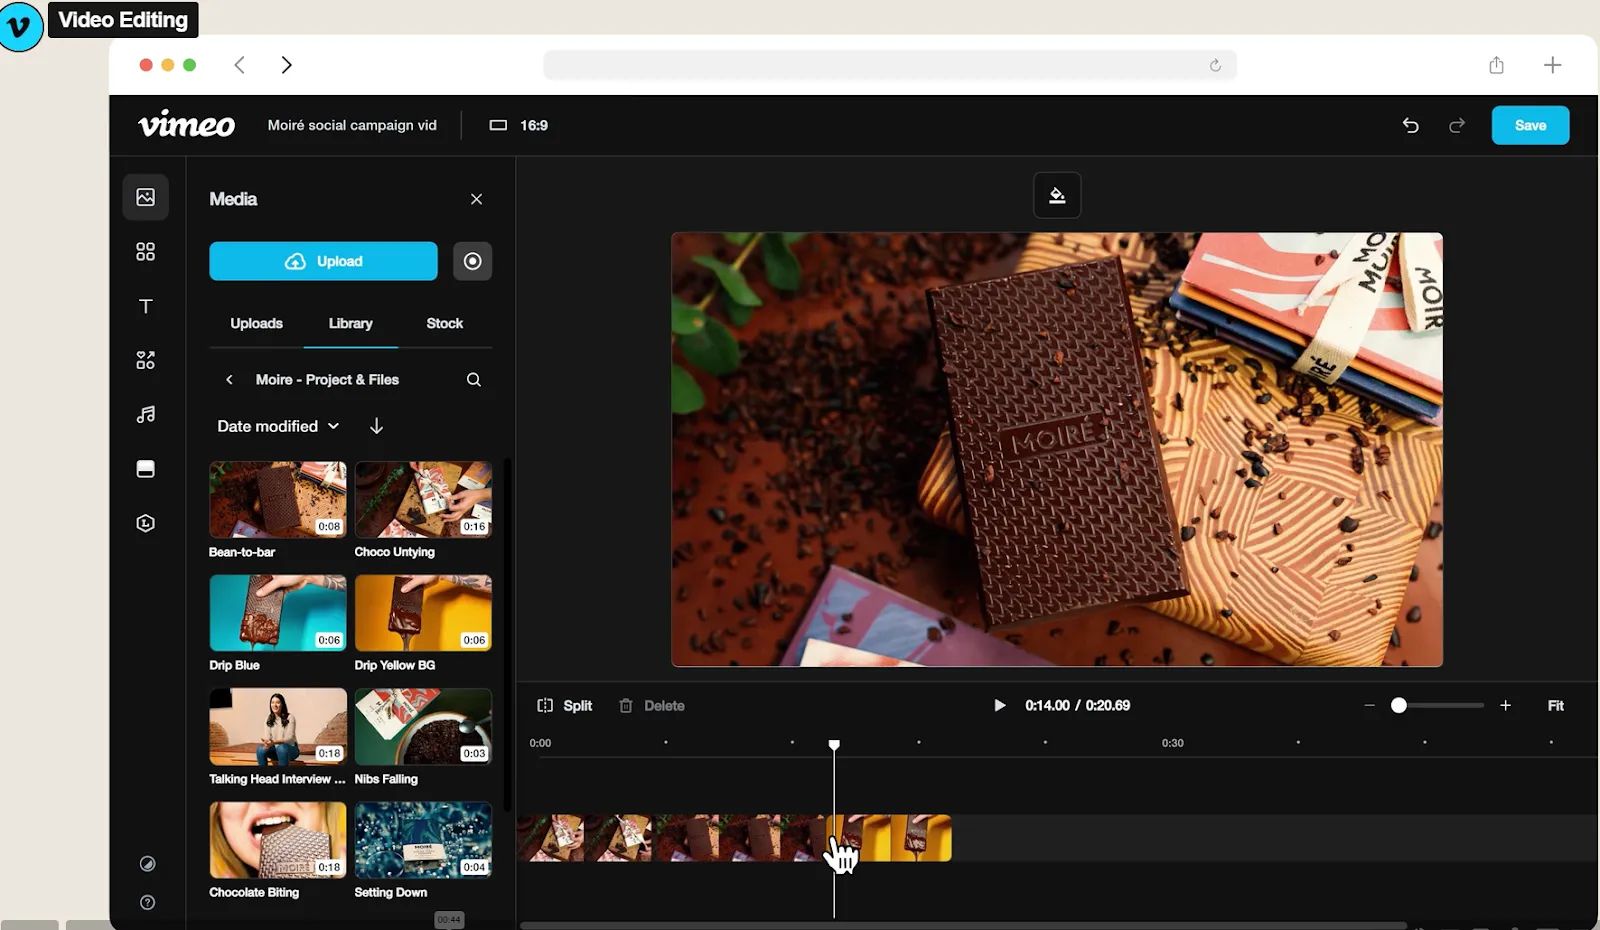Open the help question mark icon

[147, 902]
